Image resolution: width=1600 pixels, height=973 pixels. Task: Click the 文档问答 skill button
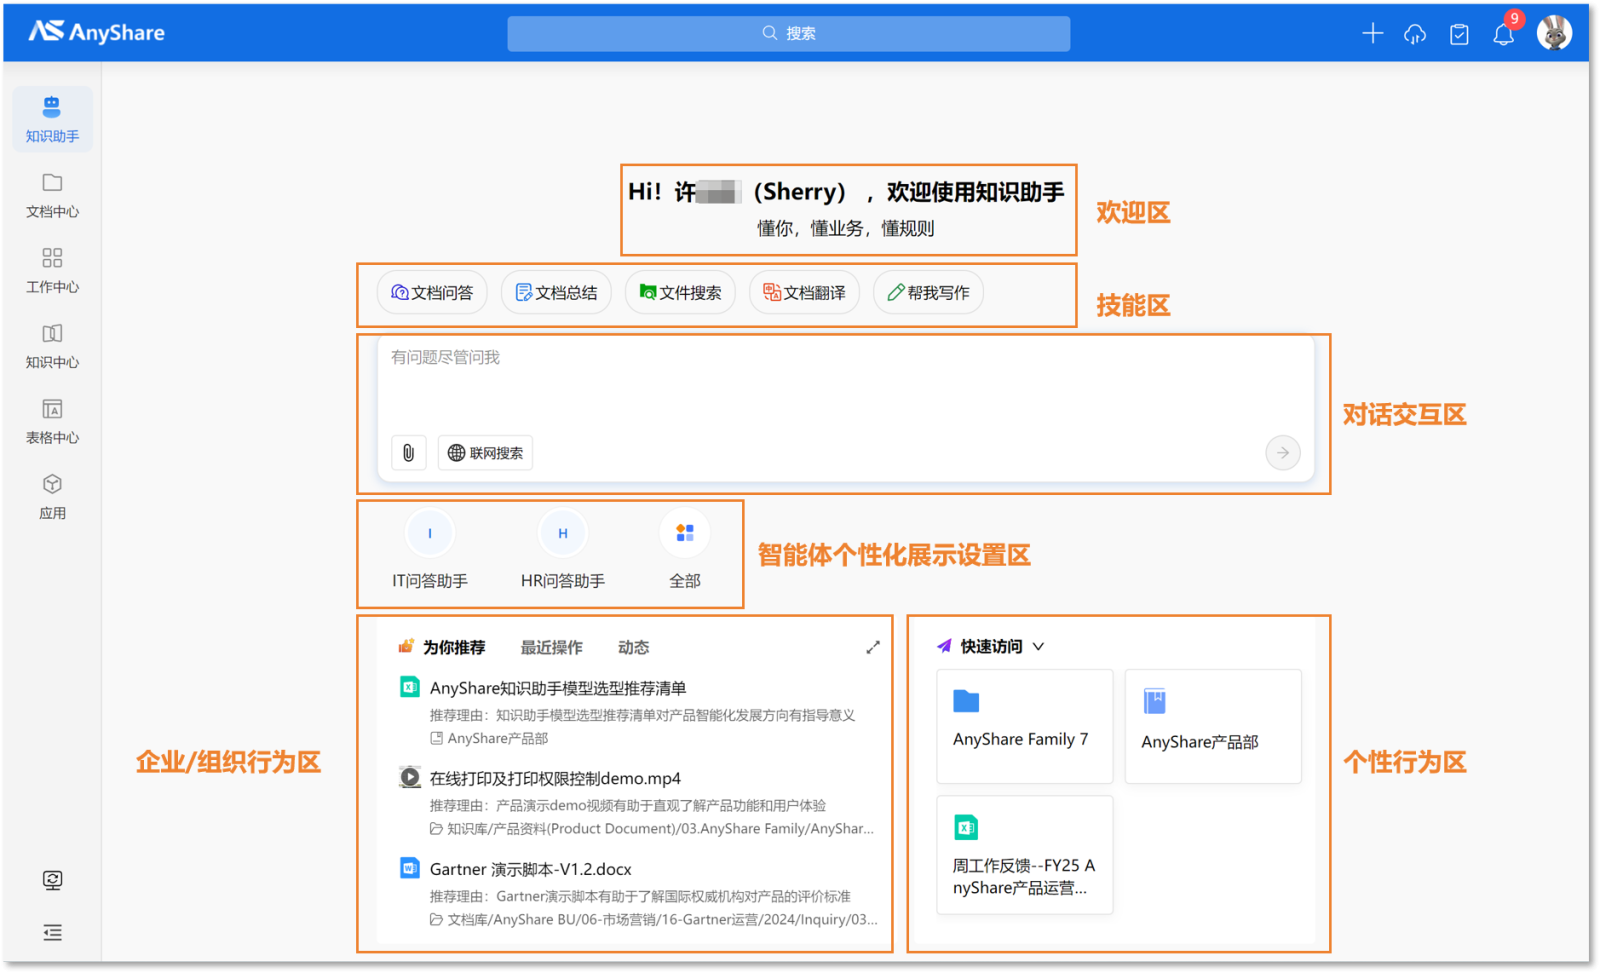click(432, 293)
